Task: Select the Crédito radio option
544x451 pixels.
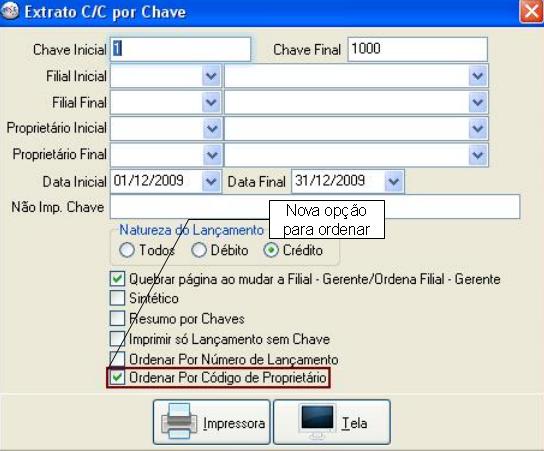Action: click(271, 250)
